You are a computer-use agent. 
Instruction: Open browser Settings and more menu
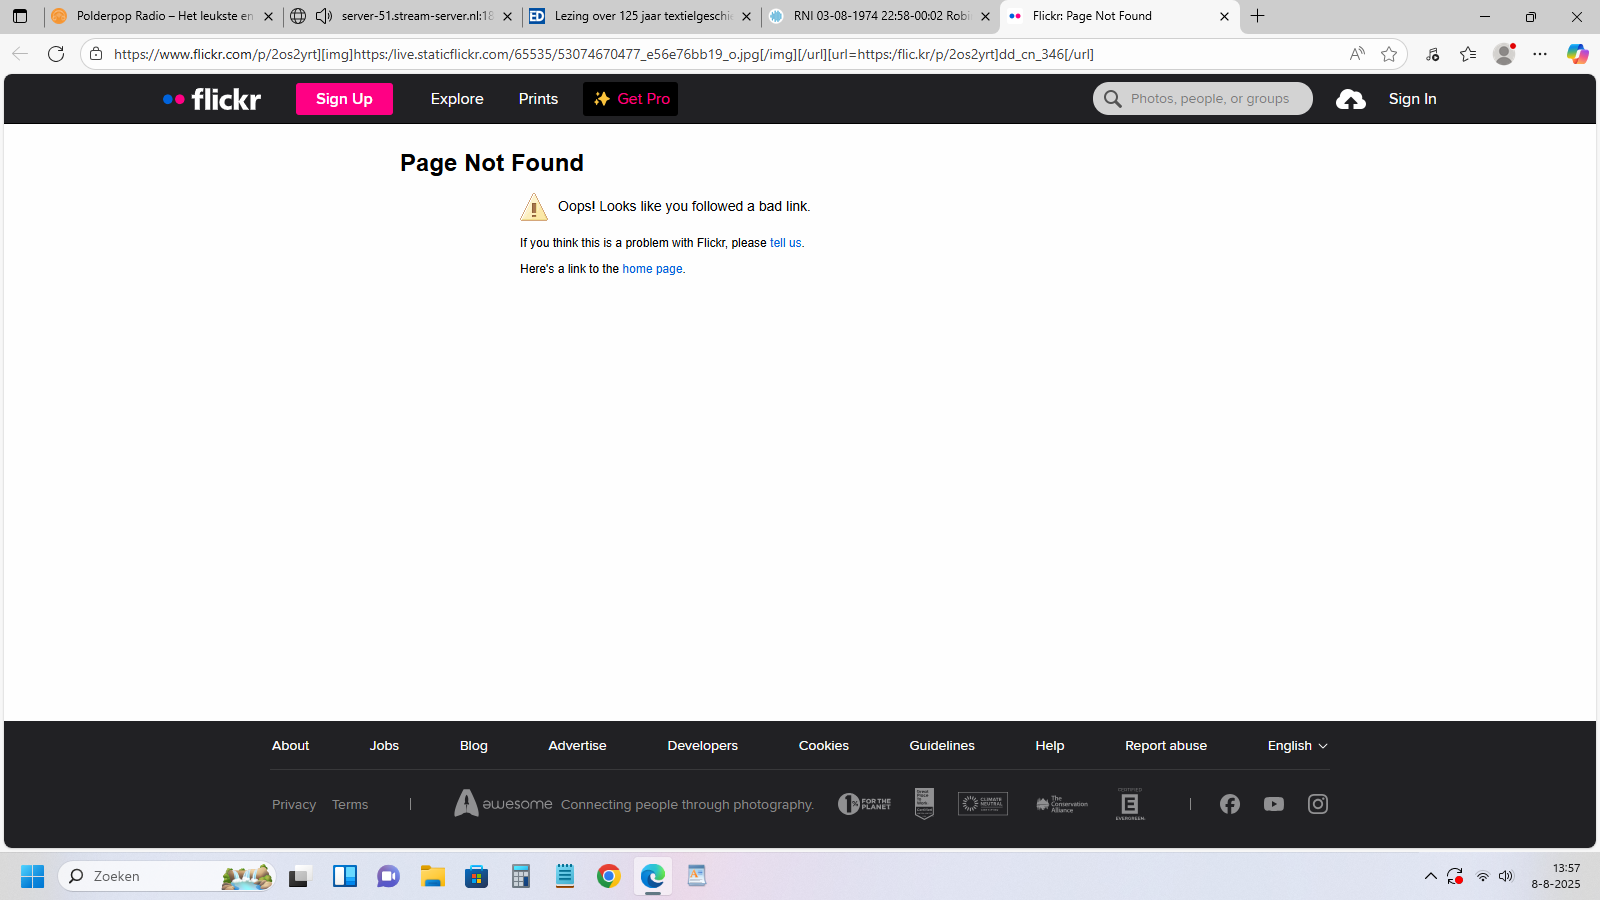pyautogui.click(x=1539, y=54)
